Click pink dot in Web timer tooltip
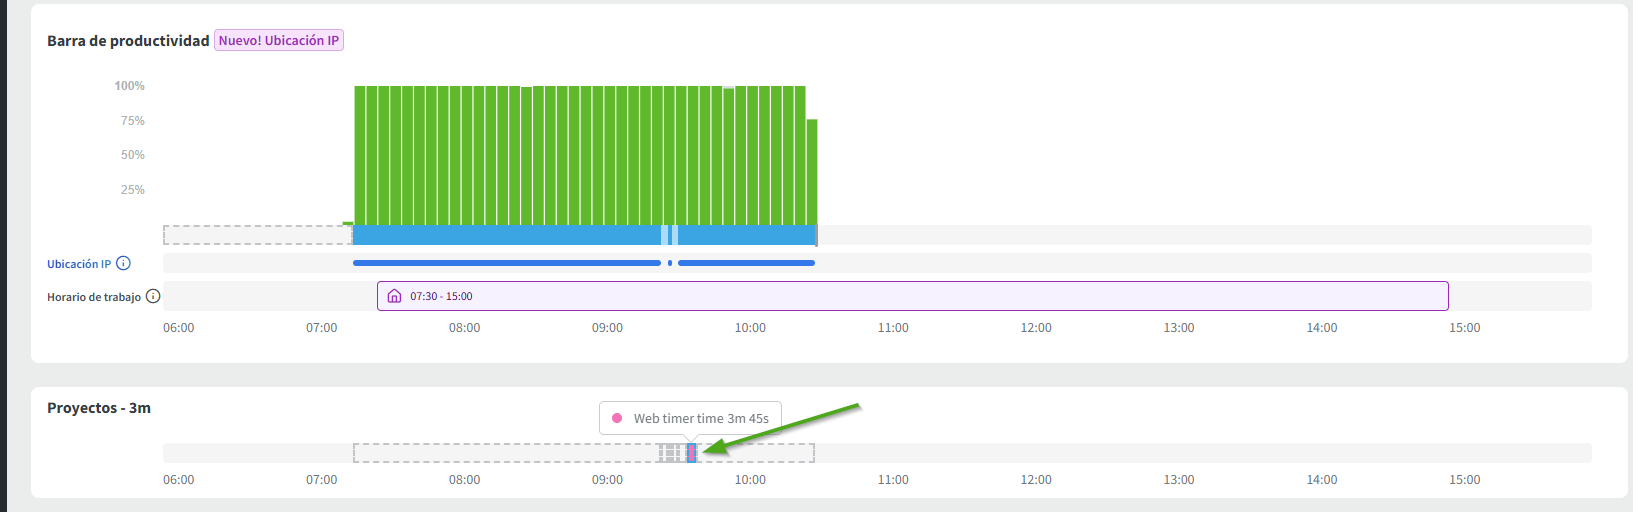Viewport: 1633px width, 512px height. pos(617,419)
